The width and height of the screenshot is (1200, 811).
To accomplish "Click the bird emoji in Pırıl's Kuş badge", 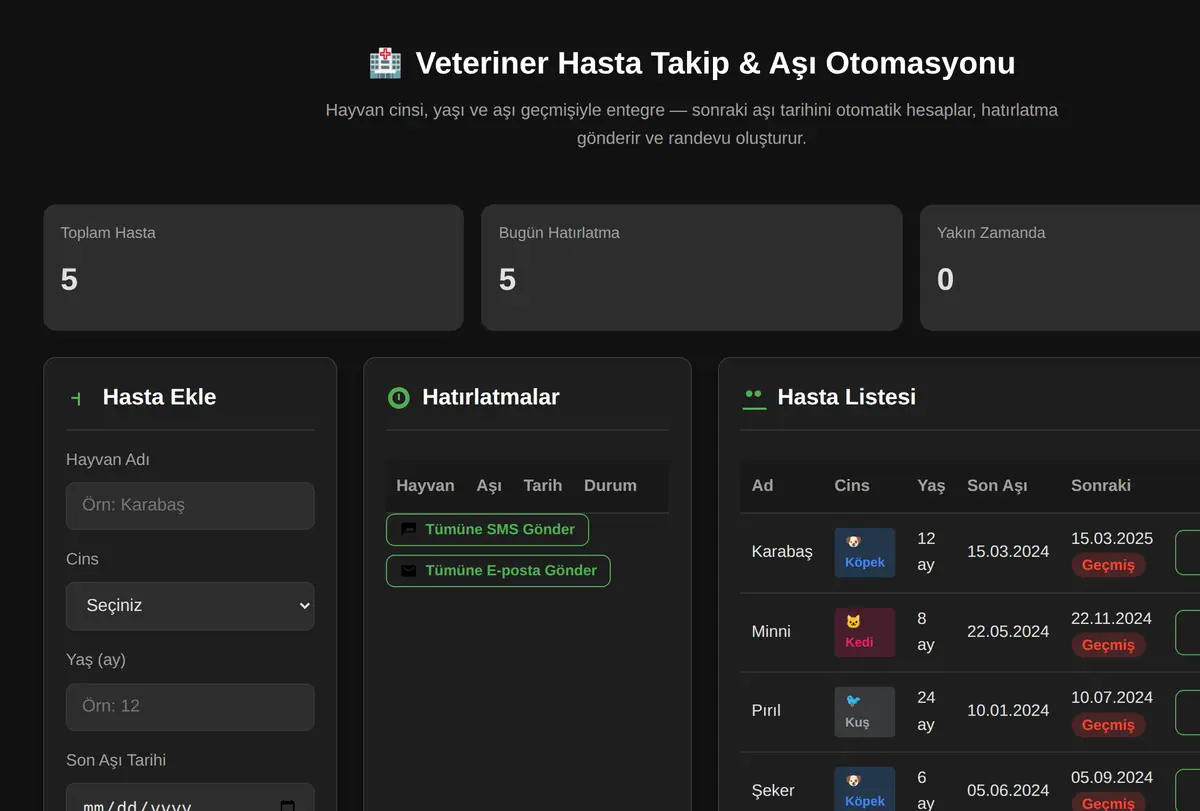I will point(853,701).
